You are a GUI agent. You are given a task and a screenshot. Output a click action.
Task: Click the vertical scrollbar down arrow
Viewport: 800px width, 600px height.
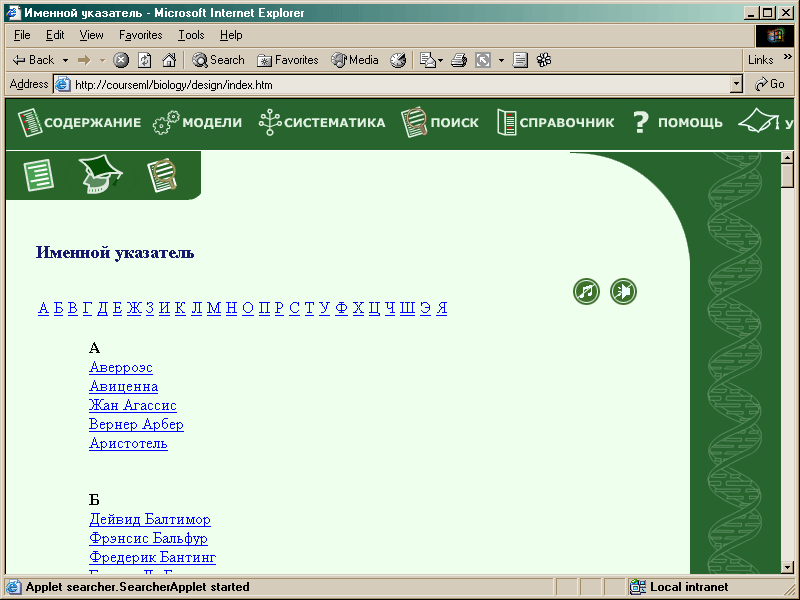(x=787, y=567)
